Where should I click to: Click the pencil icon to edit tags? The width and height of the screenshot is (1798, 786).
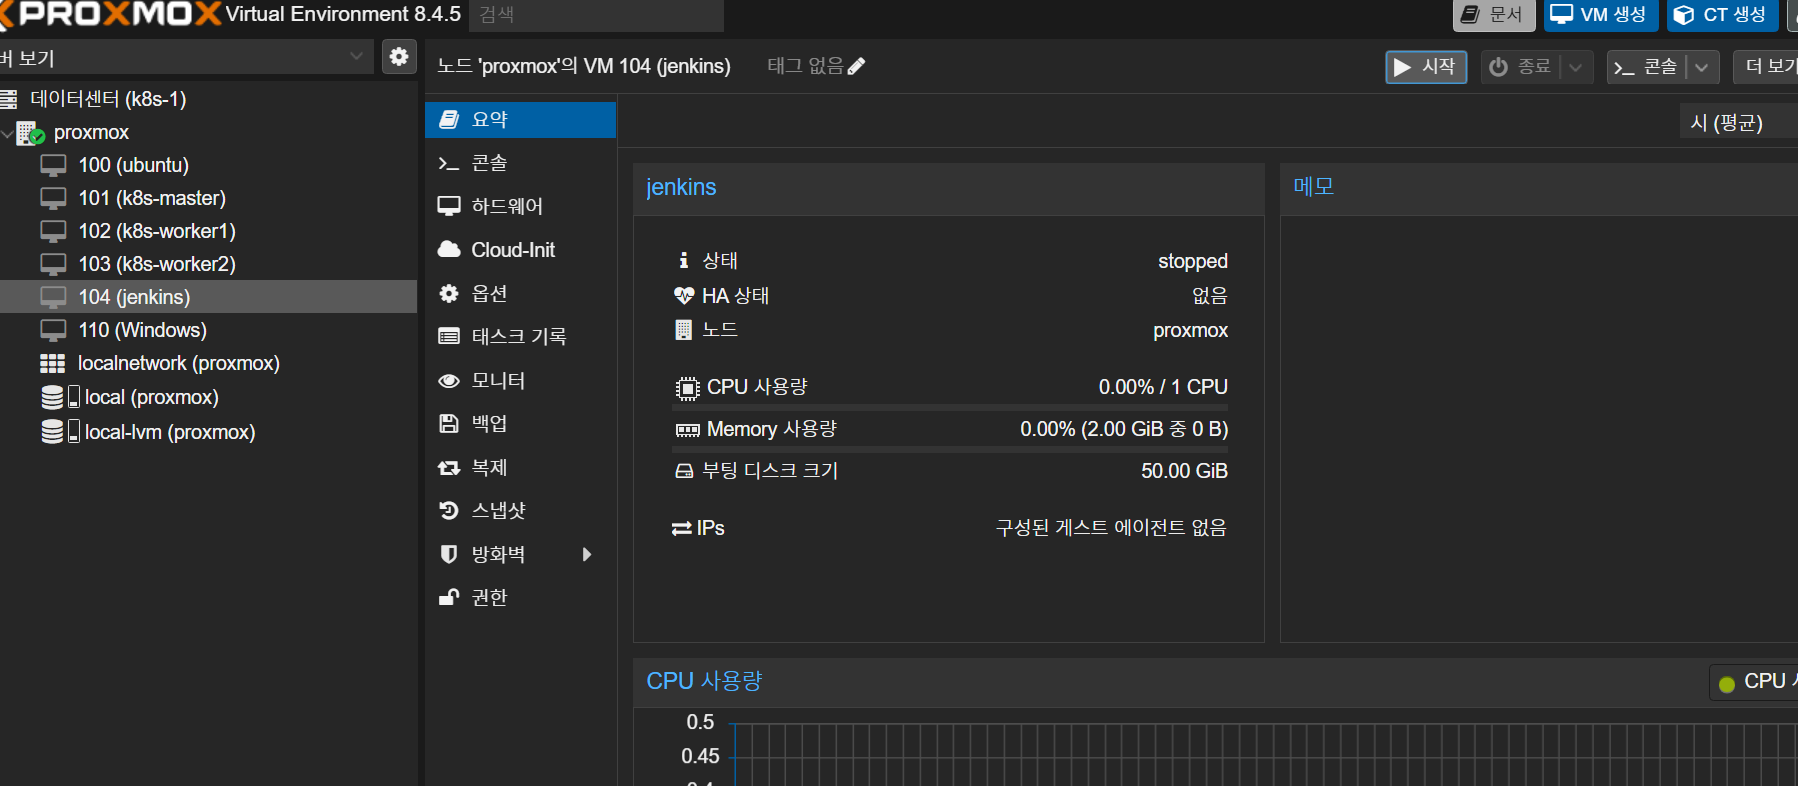[856, 66]
